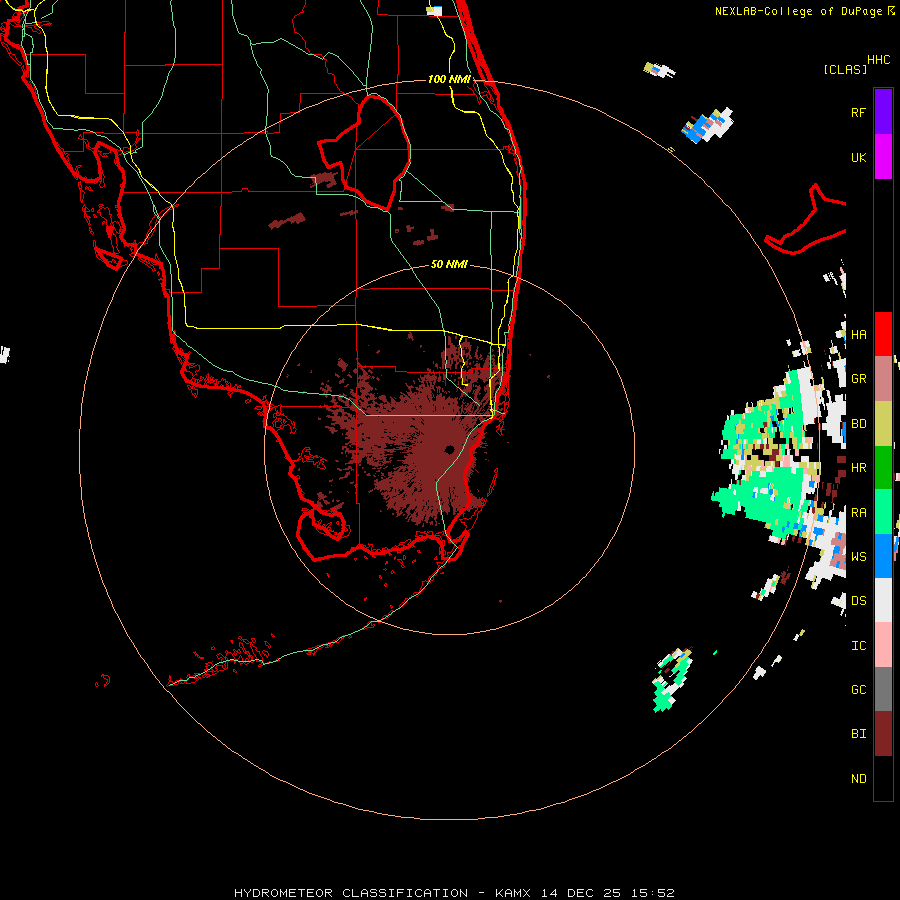Click the HA red legend color block
Screen dimensions: 900x900
coord(883,334)
